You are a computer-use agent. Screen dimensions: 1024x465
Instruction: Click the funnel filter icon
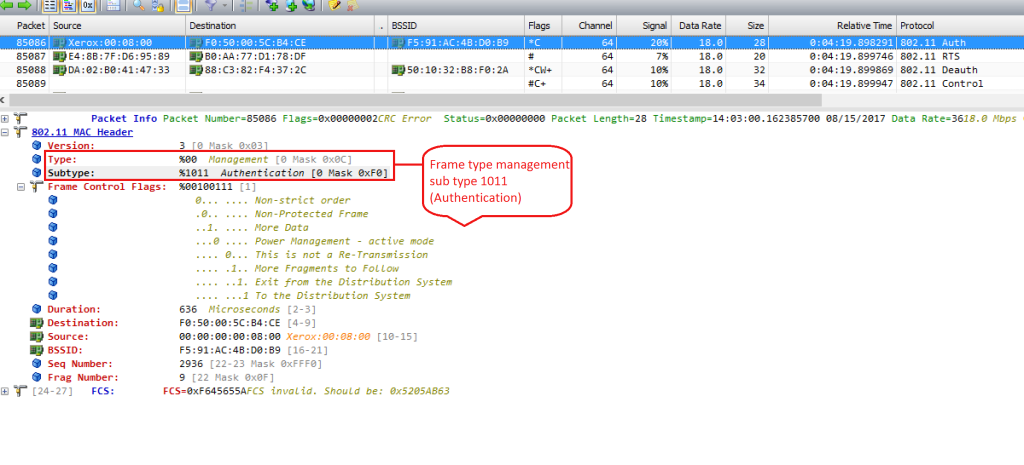click(x=210, y=5)
